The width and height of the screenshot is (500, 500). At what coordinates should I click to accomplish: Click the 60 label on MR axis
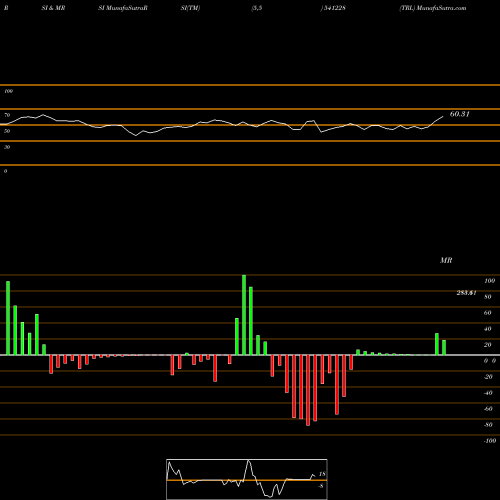click(488, 313)
